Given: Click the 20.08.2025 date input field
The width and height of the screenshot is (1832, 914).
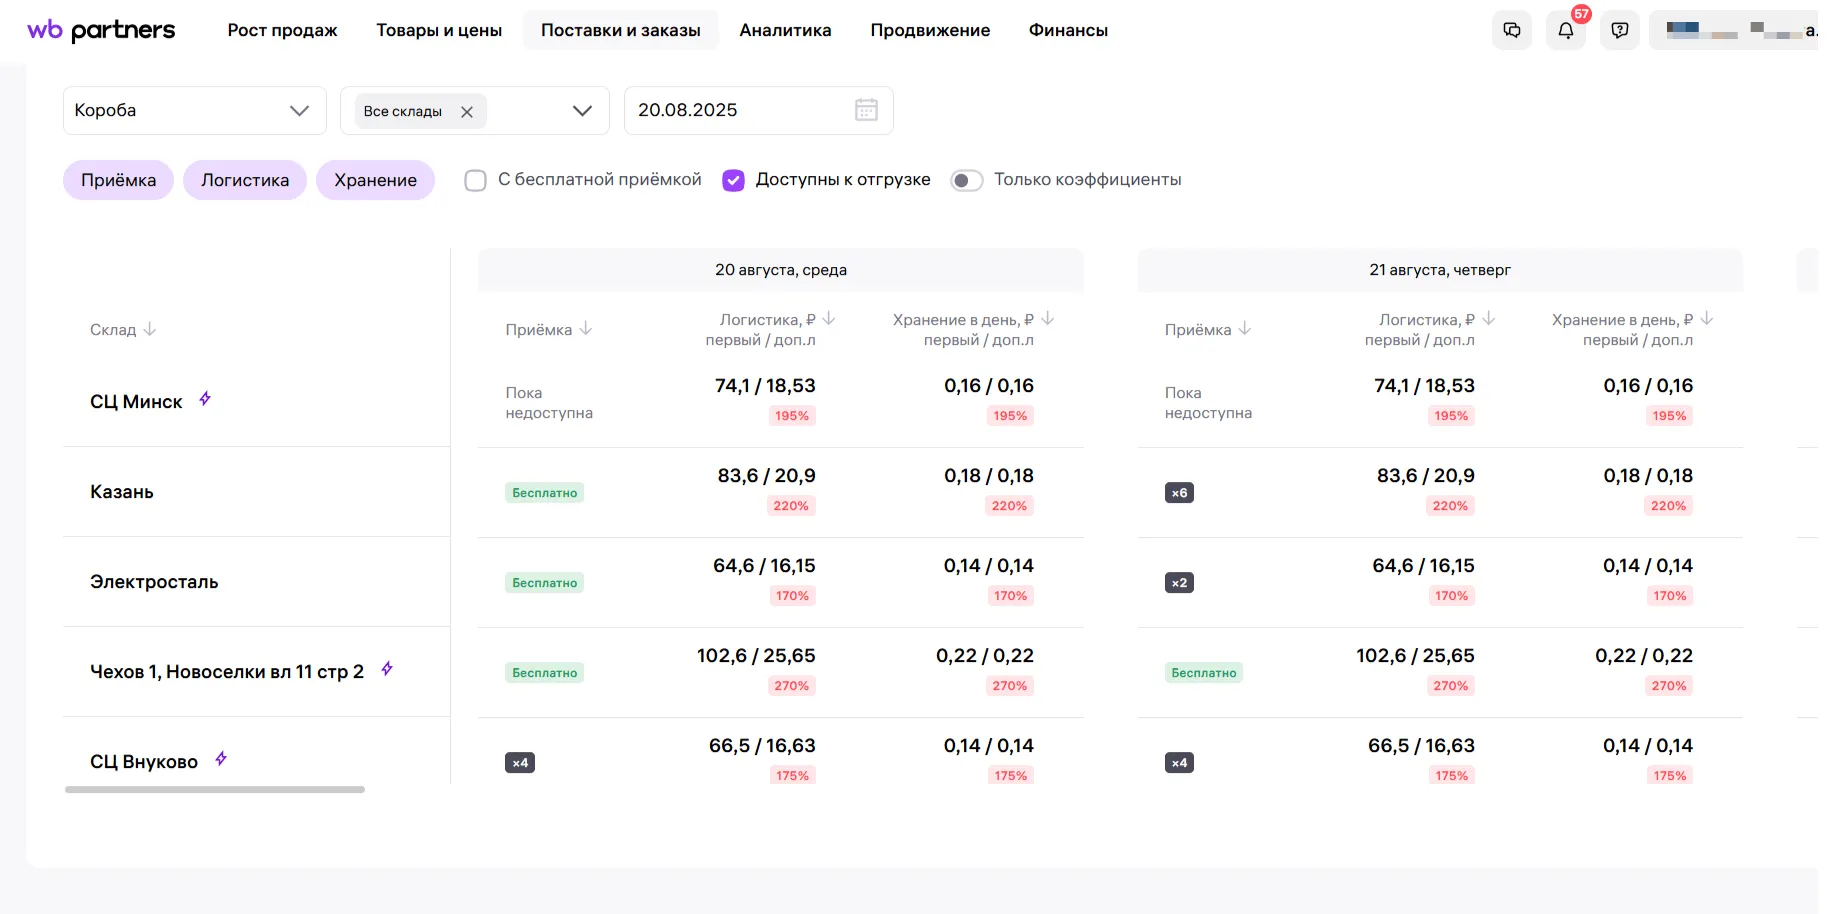Looking at the screenshot, I should point(740,110).
